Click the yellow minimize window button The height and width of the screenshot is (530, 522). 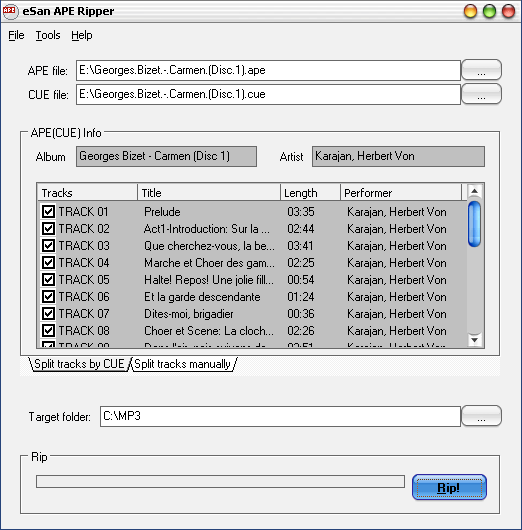pos(470,11)
